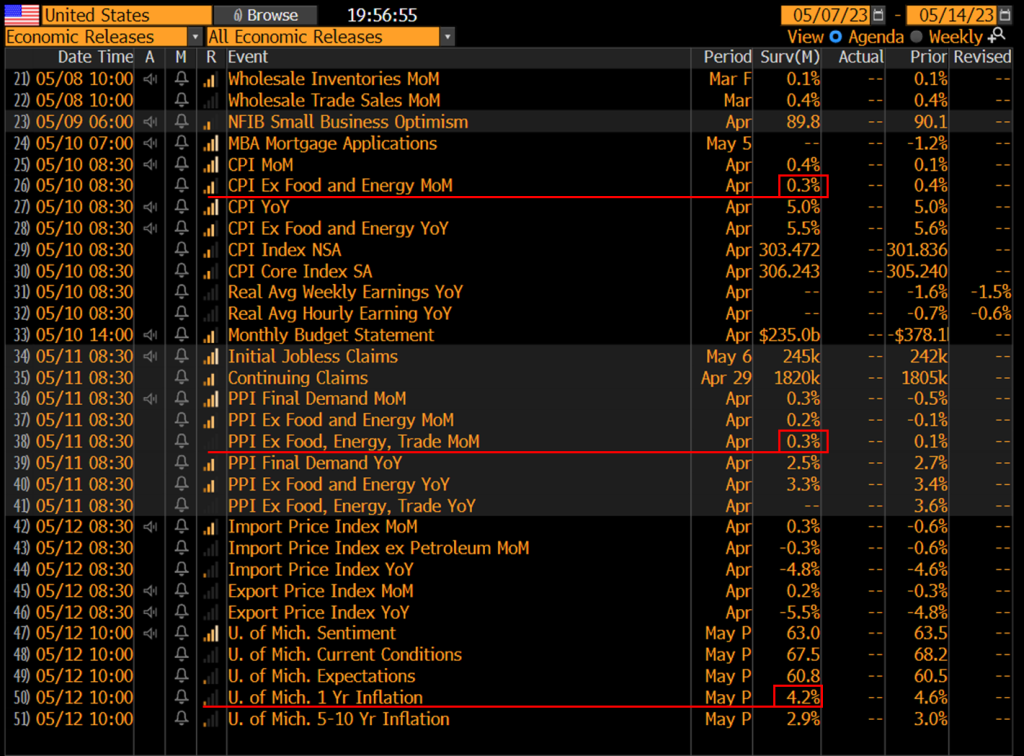Open PPI Ex Food, Energy, Trade MoM event
1024x756 pixels.
[x=353, y=441]
